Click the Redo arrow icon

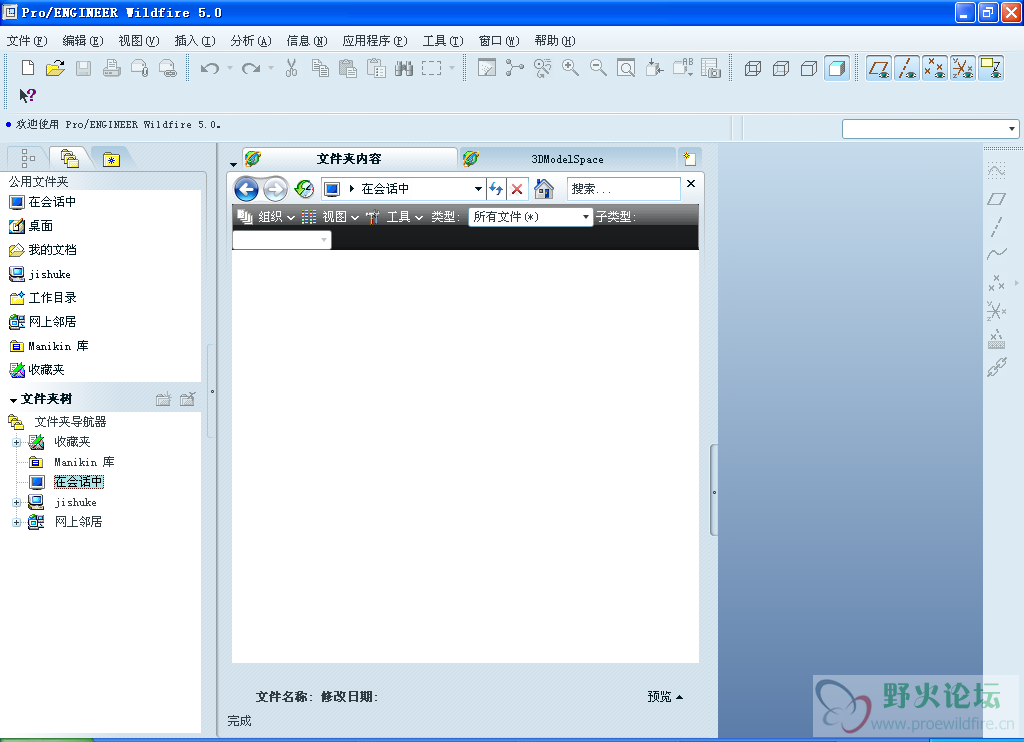tap(251, 68)
